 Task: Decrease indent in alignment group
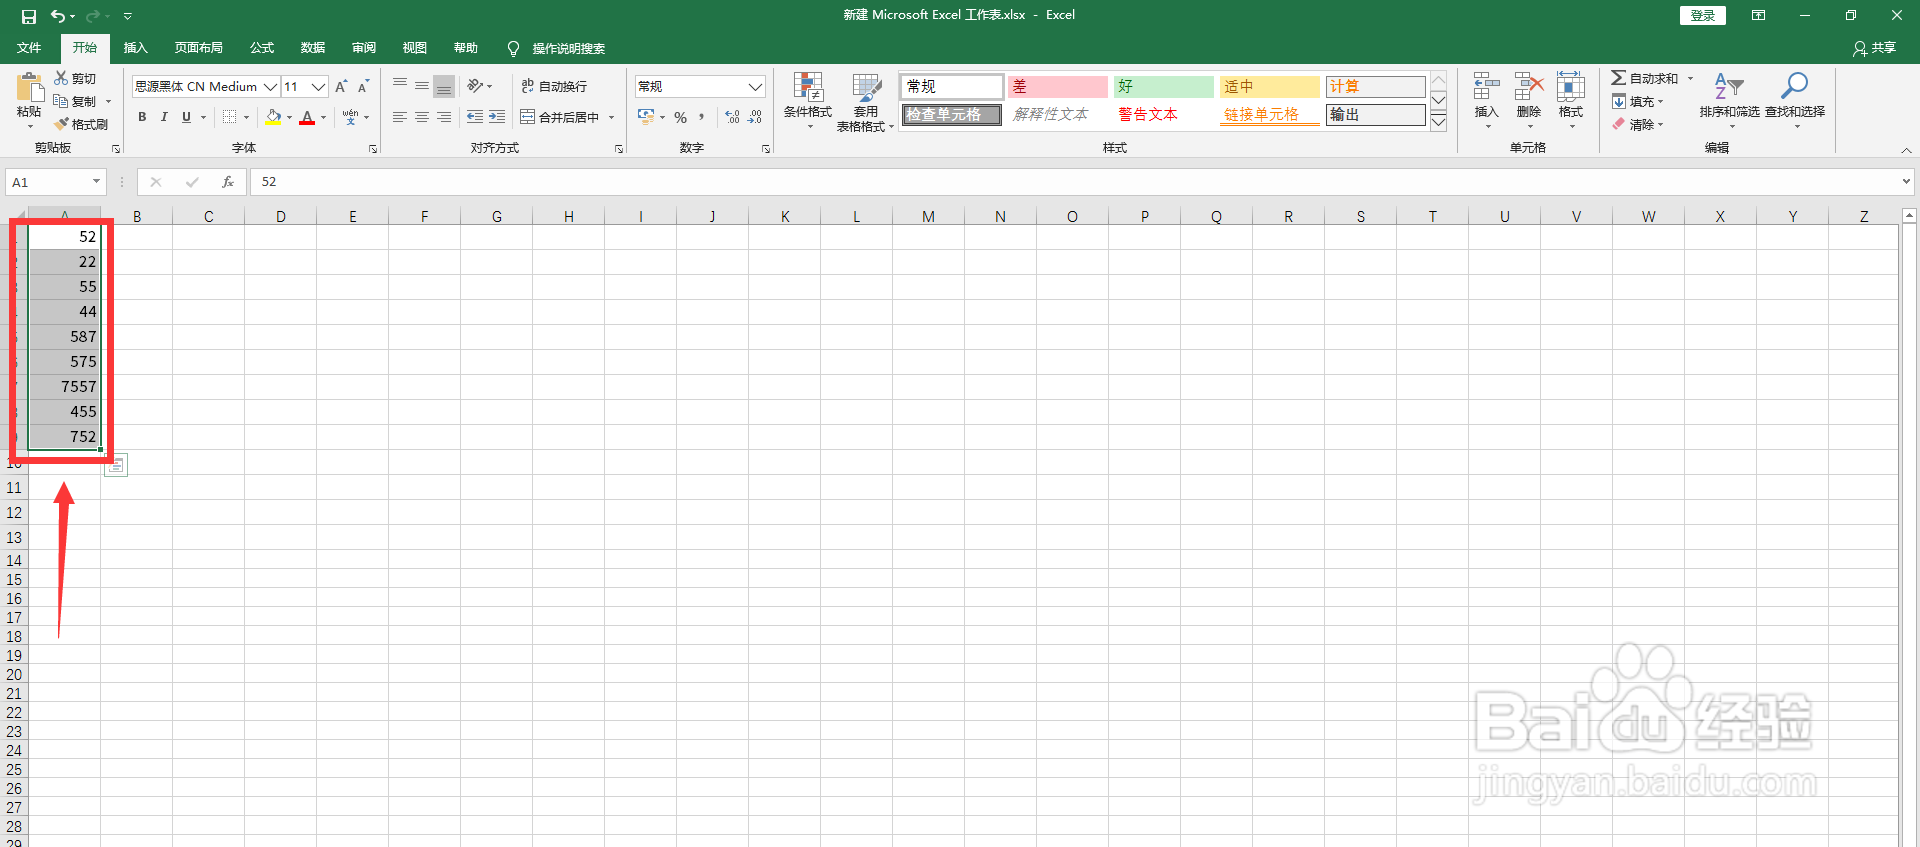pos(475,117)
